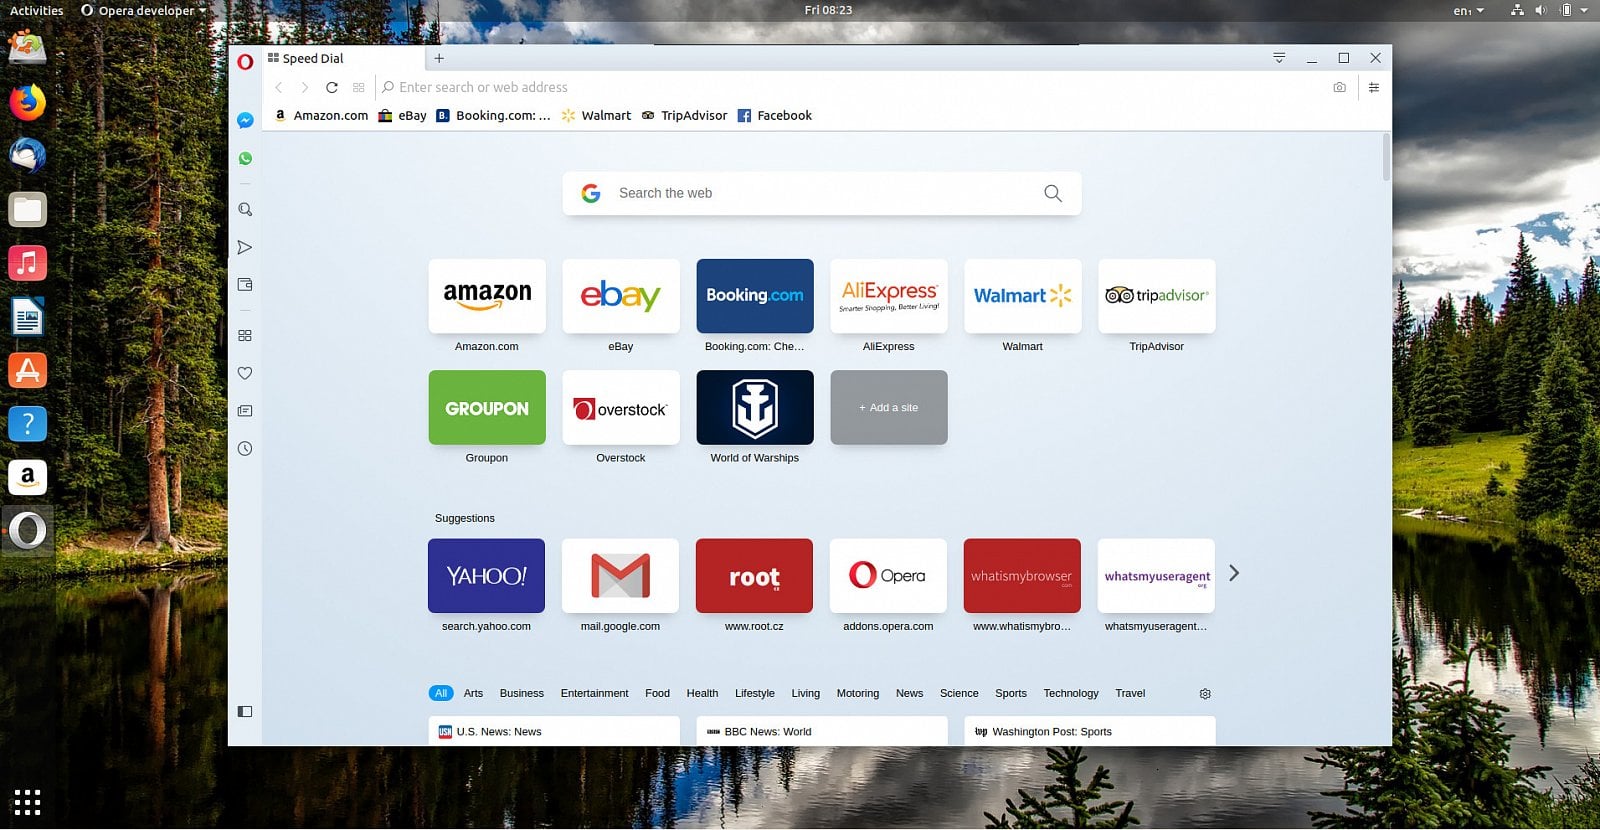Select the Science news category
This screenshot has width=1600, height=830.
tap(959, 693)
